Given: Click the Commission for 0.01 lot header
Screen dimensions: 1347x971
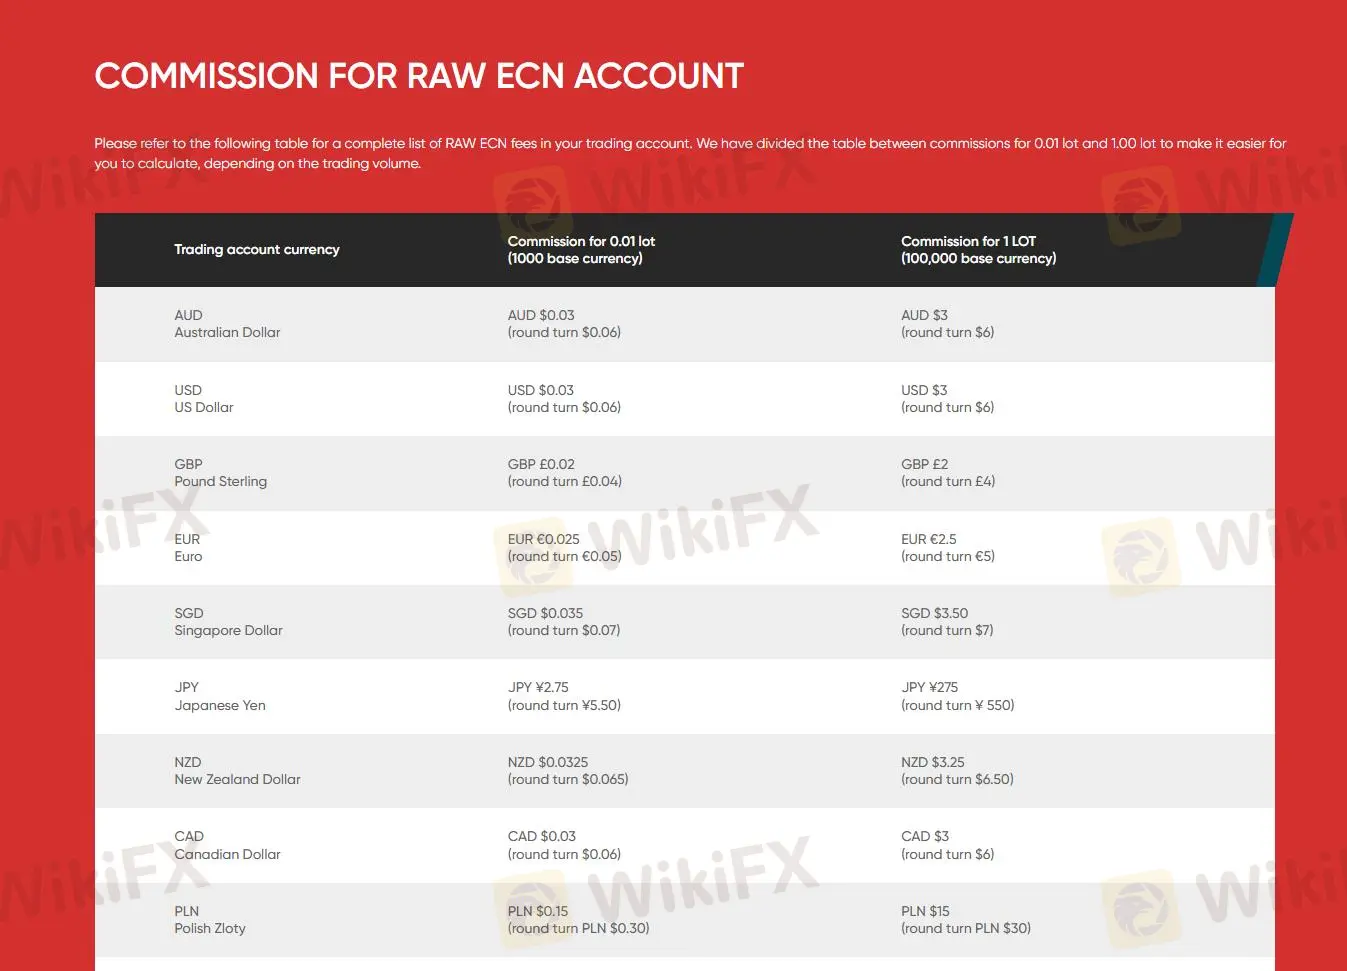Looking at the screenshot, I should (x=581, y=250).
